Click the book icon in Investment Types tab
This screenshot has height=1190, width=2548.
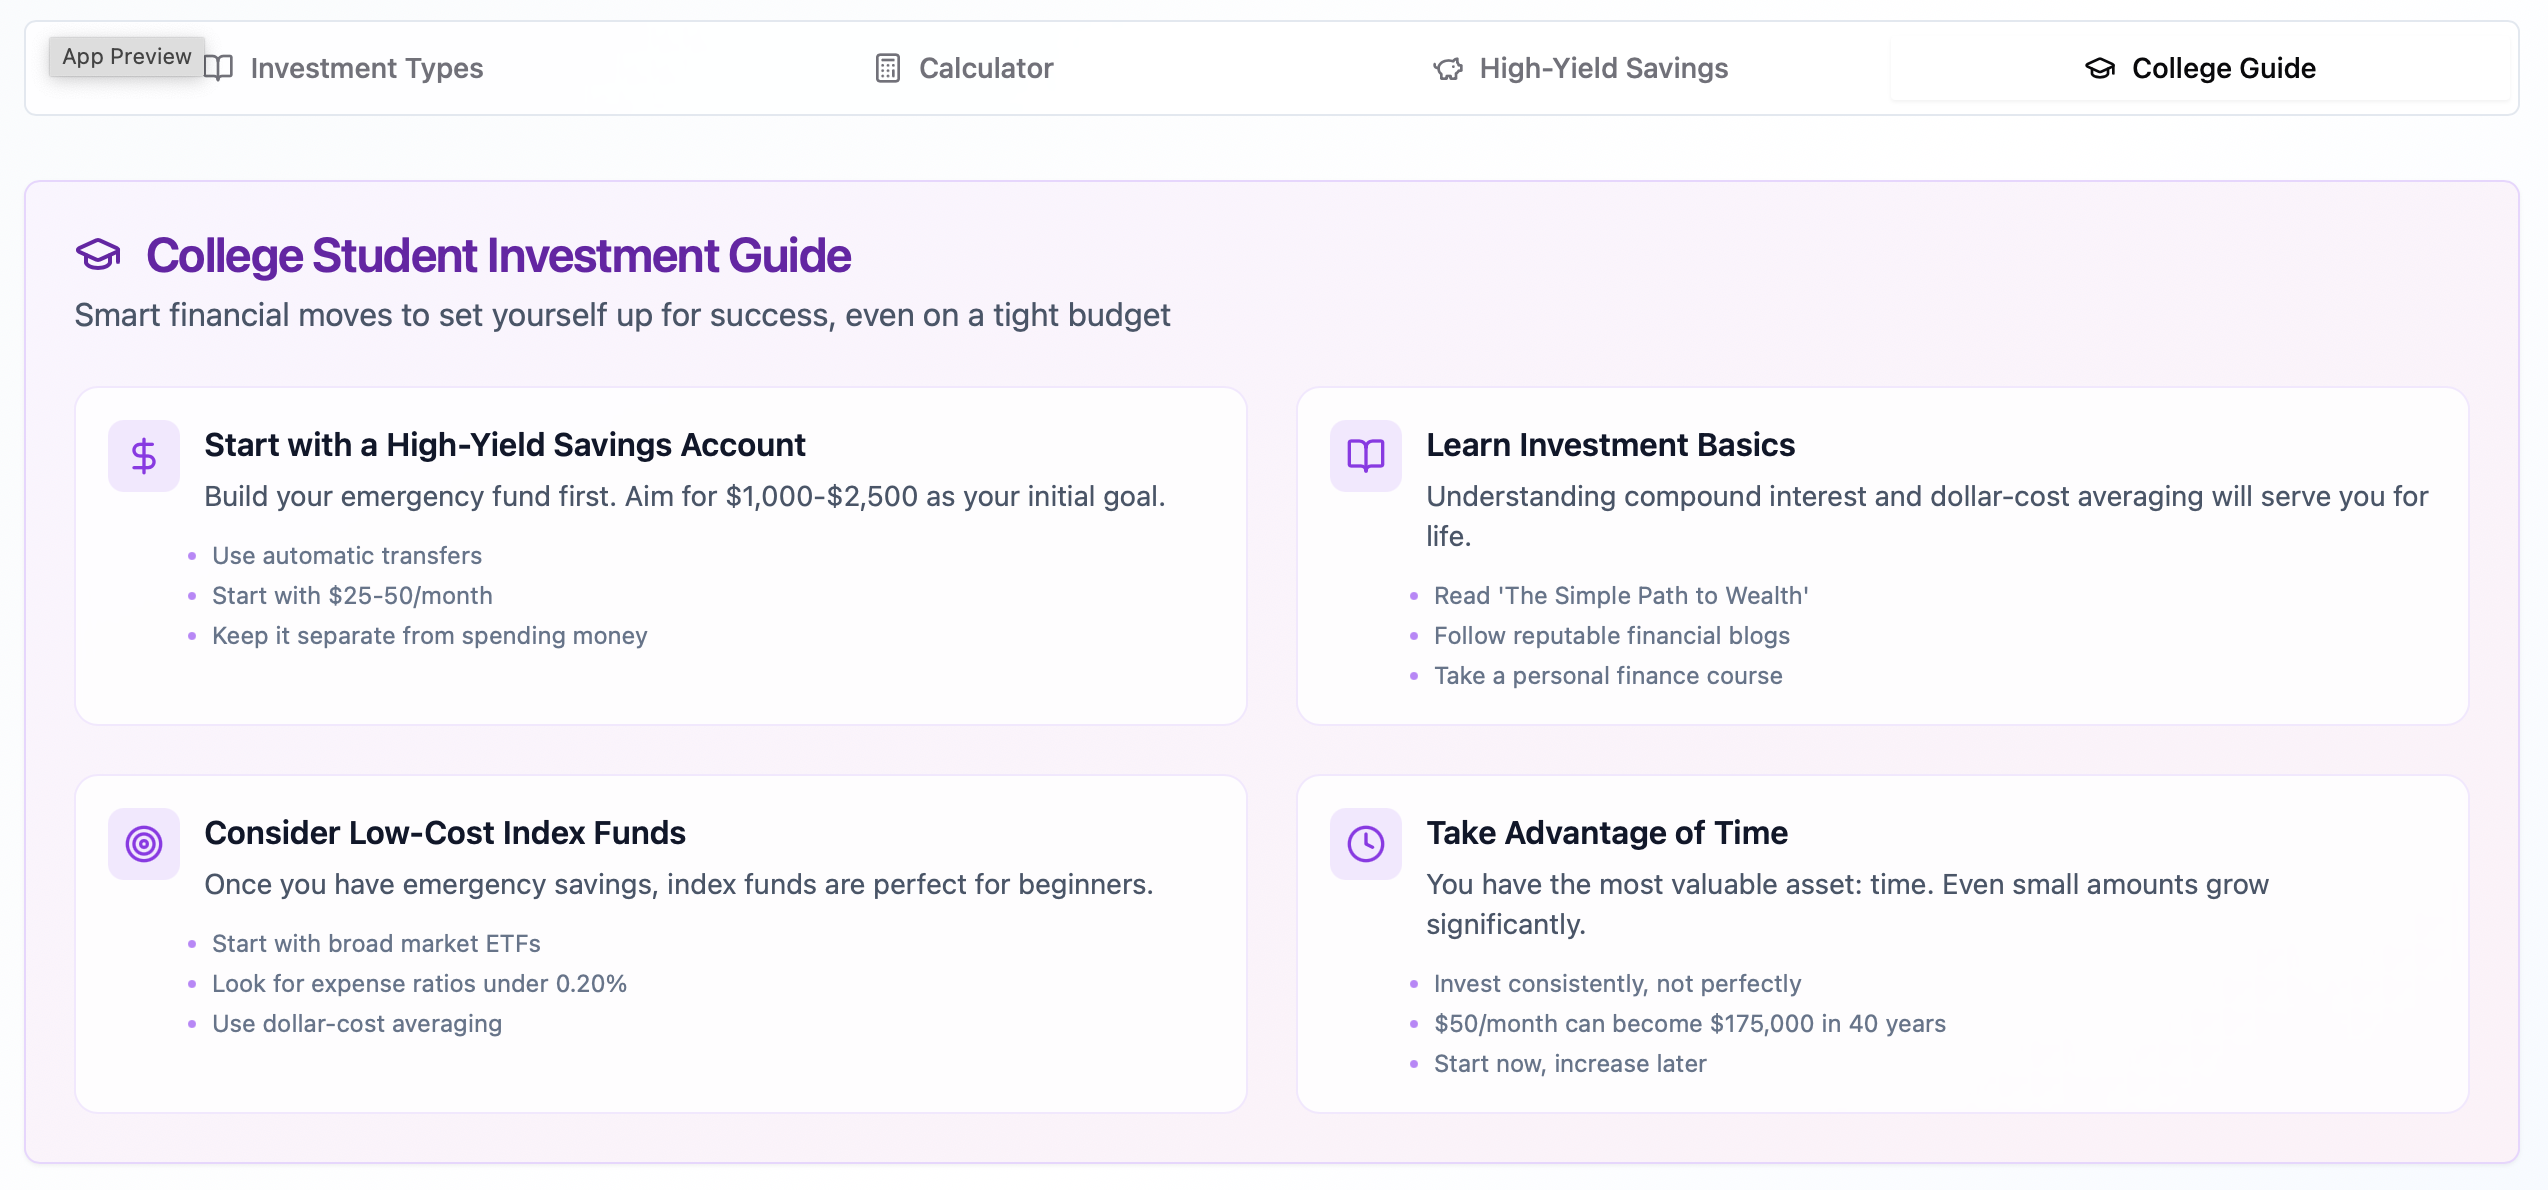coord(219,68)
